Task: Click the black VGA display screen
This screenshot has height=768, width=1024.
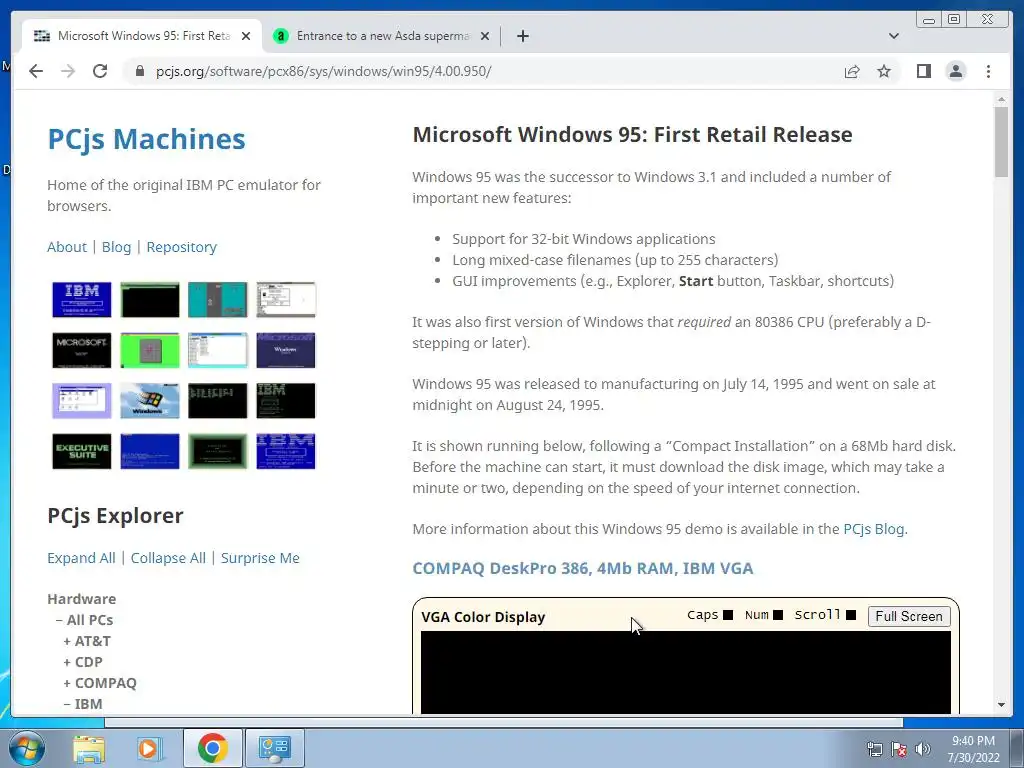Action: (686, 672)
